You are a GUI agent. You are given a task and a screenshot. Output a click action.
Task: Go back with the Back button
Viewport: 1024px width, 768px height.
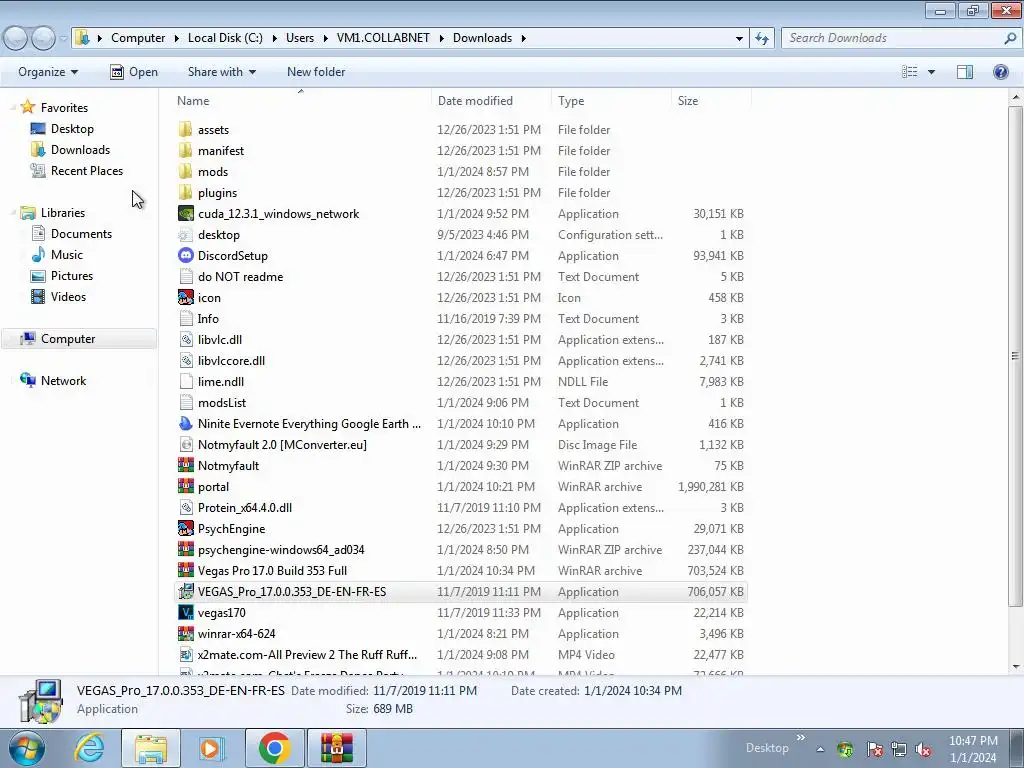[x=15, y=38]
